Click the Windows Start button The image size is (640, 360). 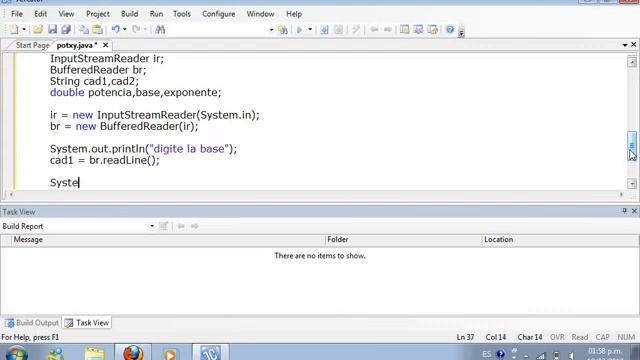click(x=17, y=353)
